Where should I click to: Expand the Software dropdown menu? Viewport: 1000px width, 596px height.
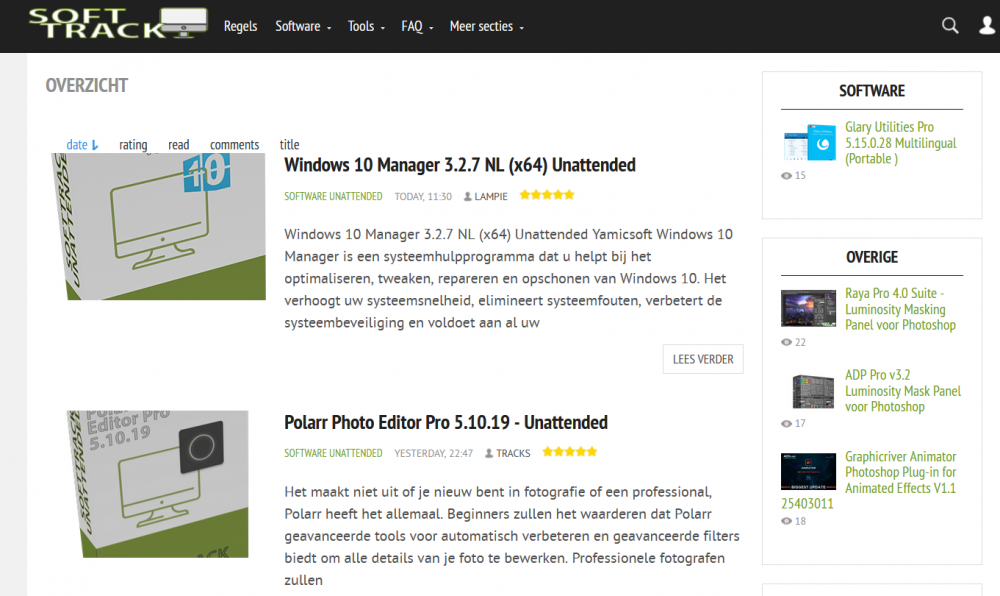point(303,27)
